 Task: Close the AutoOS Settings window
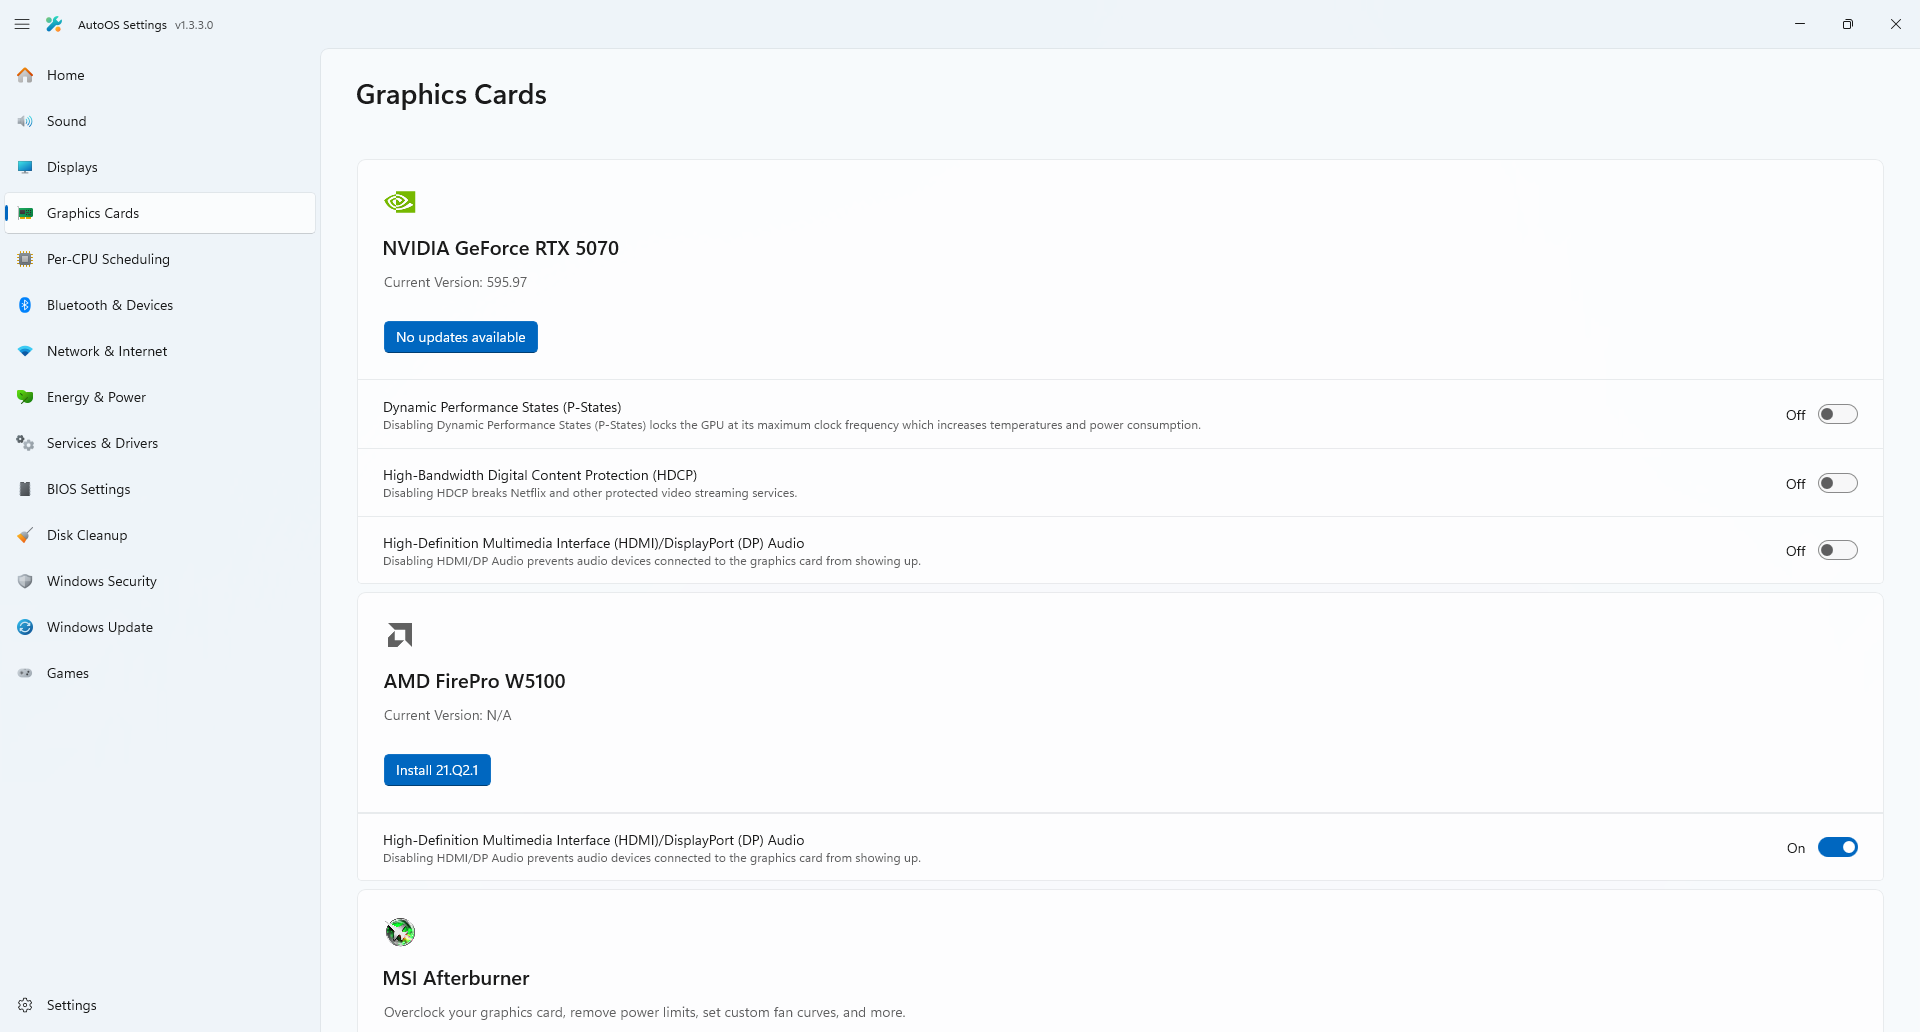coord(1896,24)
